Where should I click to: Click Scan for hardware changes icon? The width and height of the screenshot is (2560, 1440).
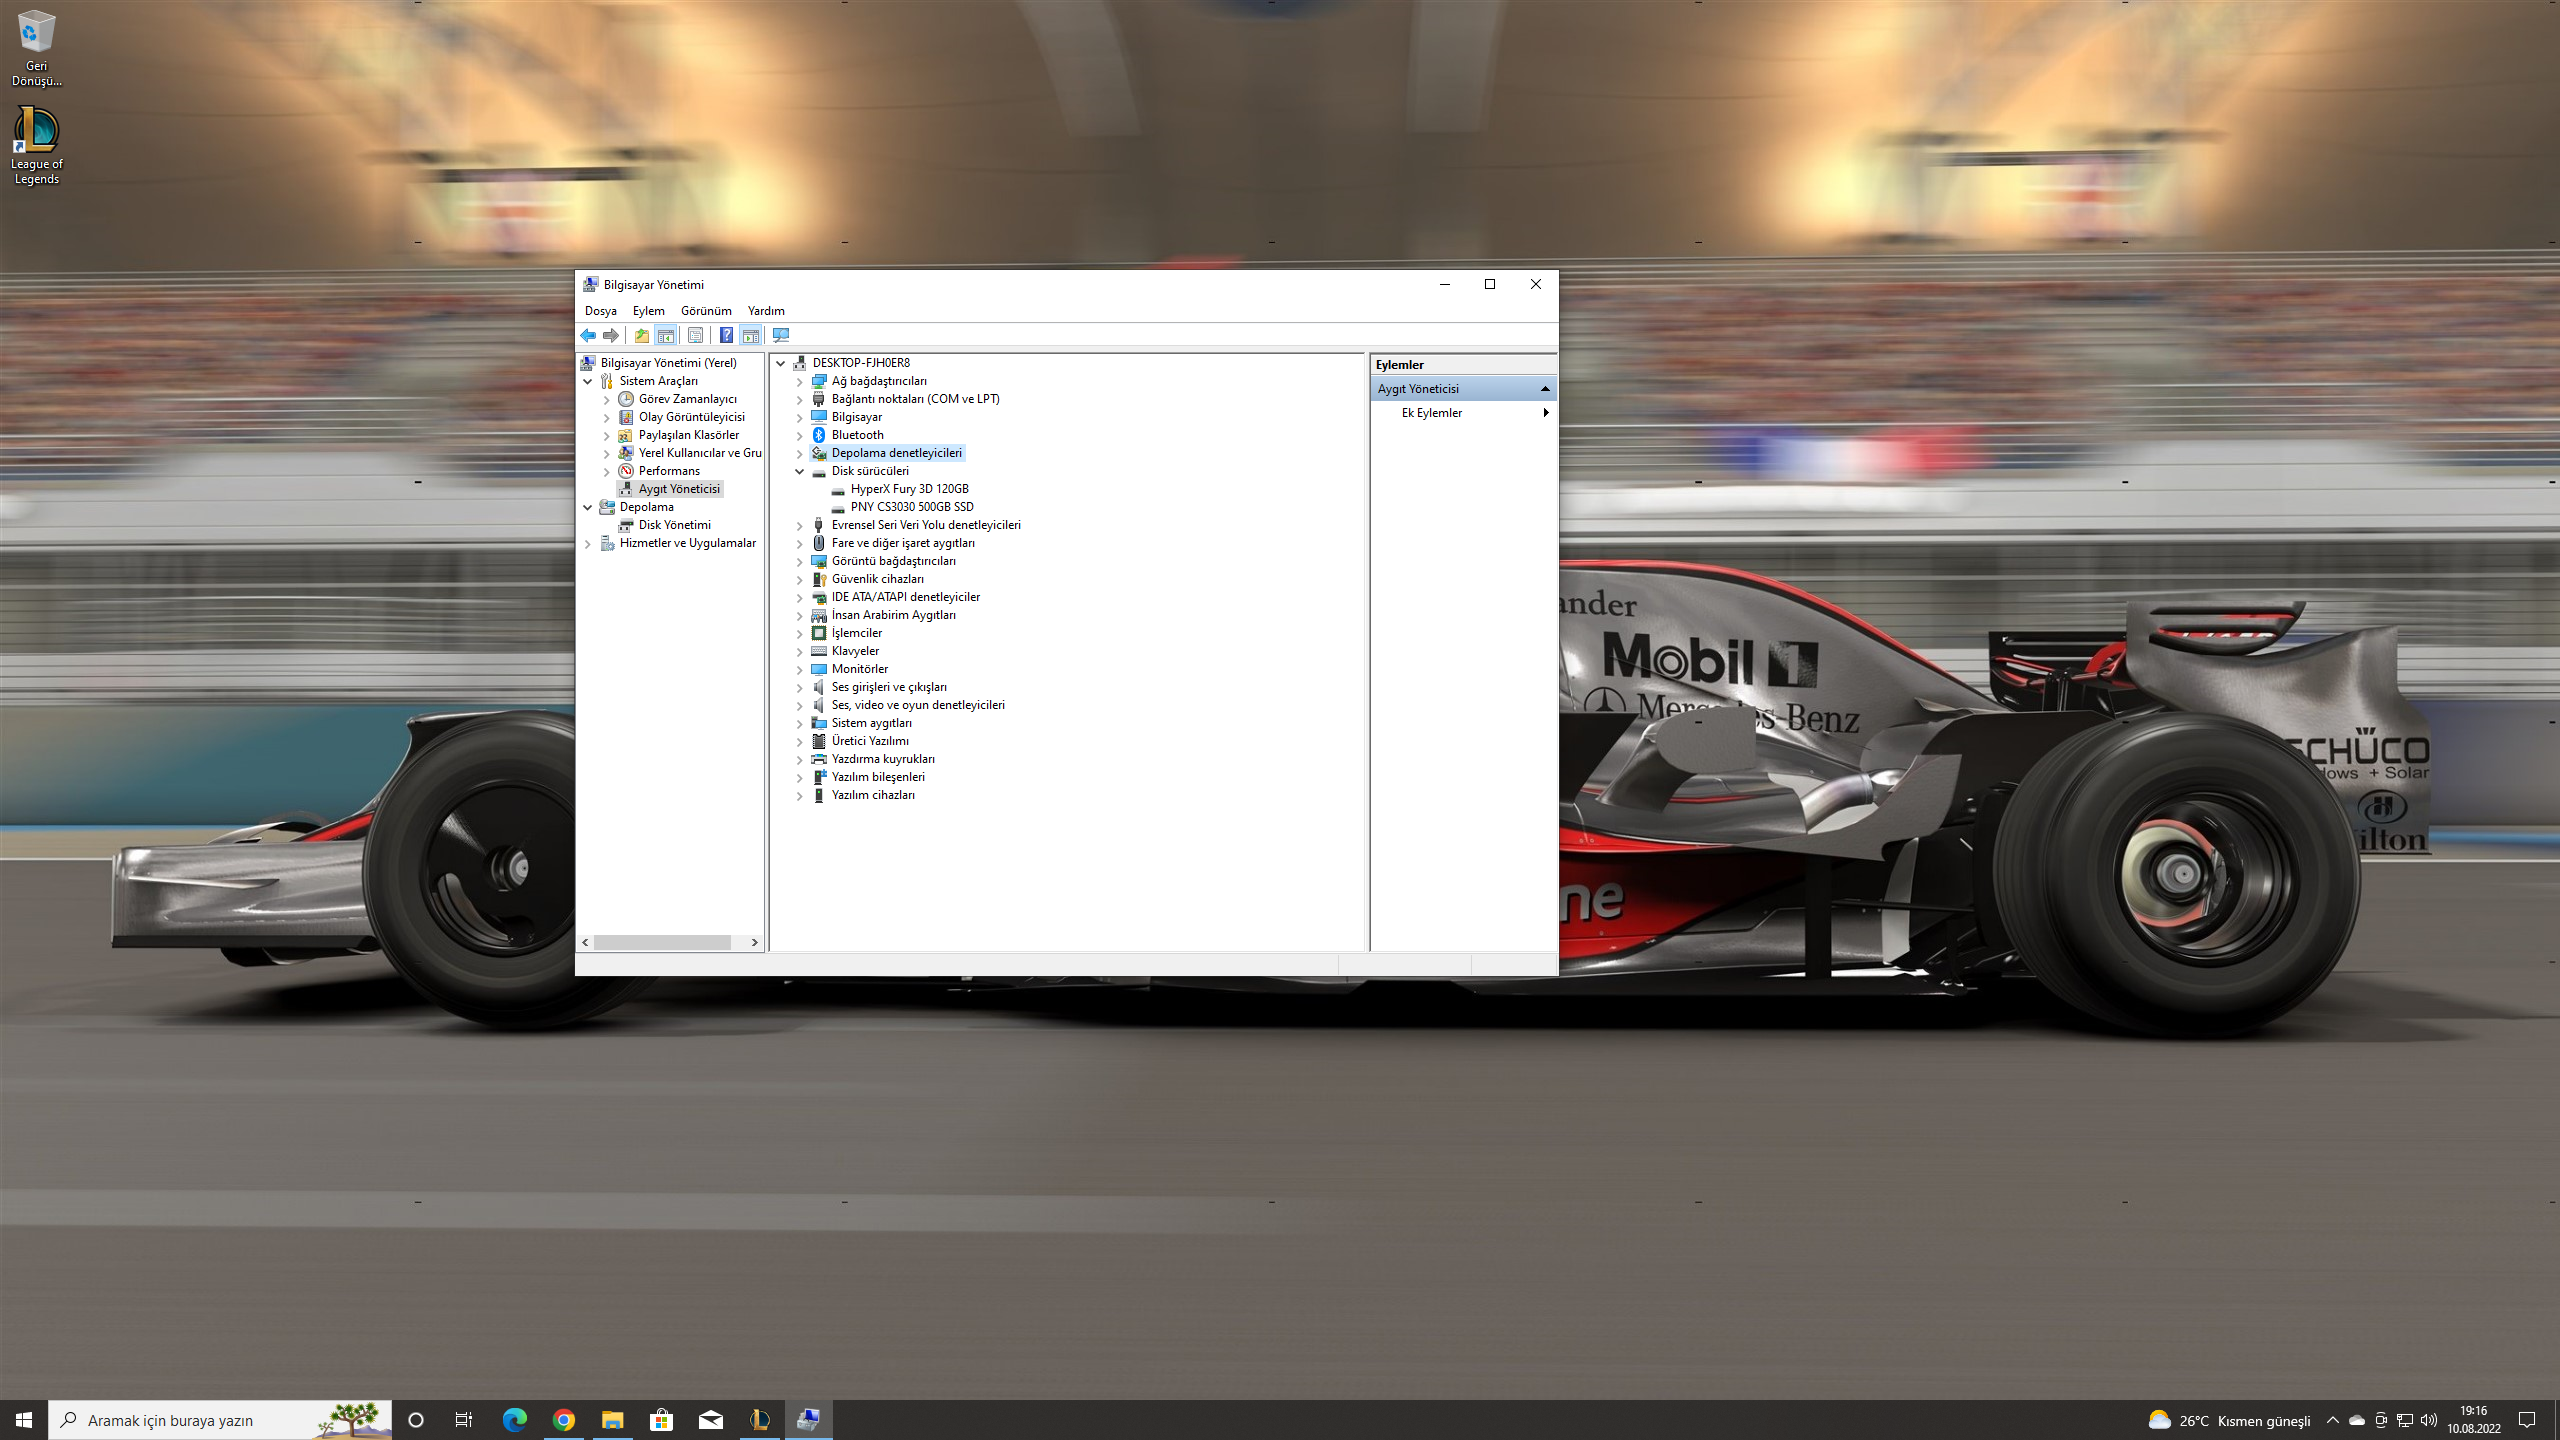781,335
